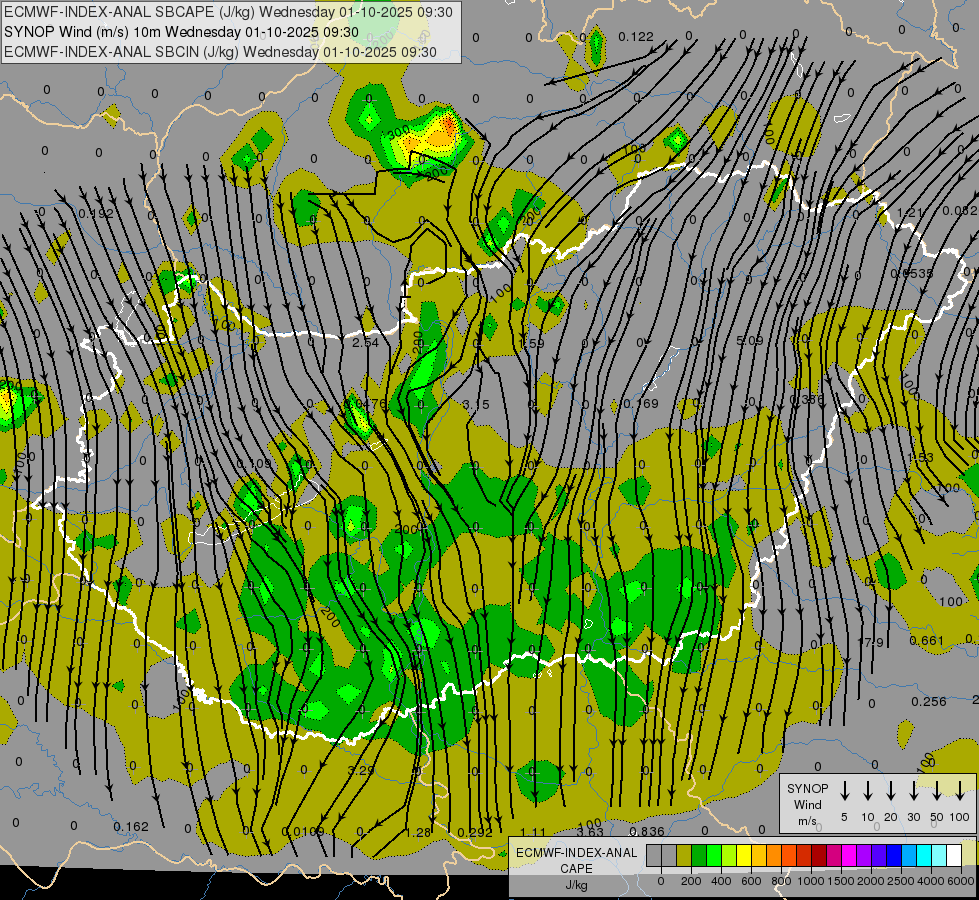Click the 30 m/s wind legend arrow
Image resolution: width=979 pixels, height=900 pixels.
pos(913,790)
